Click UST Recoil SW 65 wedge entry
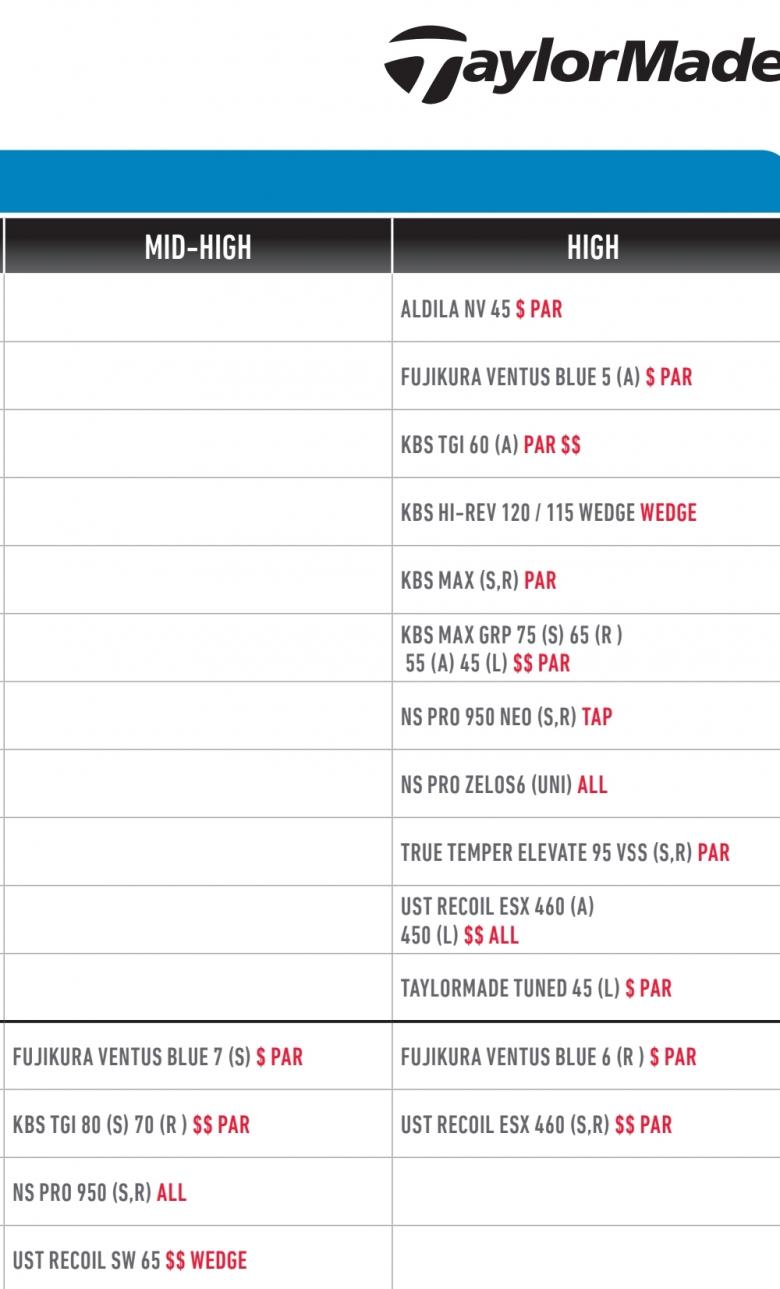The image size is (780, 1289). pyautogui.click(x=129, y=1261)
